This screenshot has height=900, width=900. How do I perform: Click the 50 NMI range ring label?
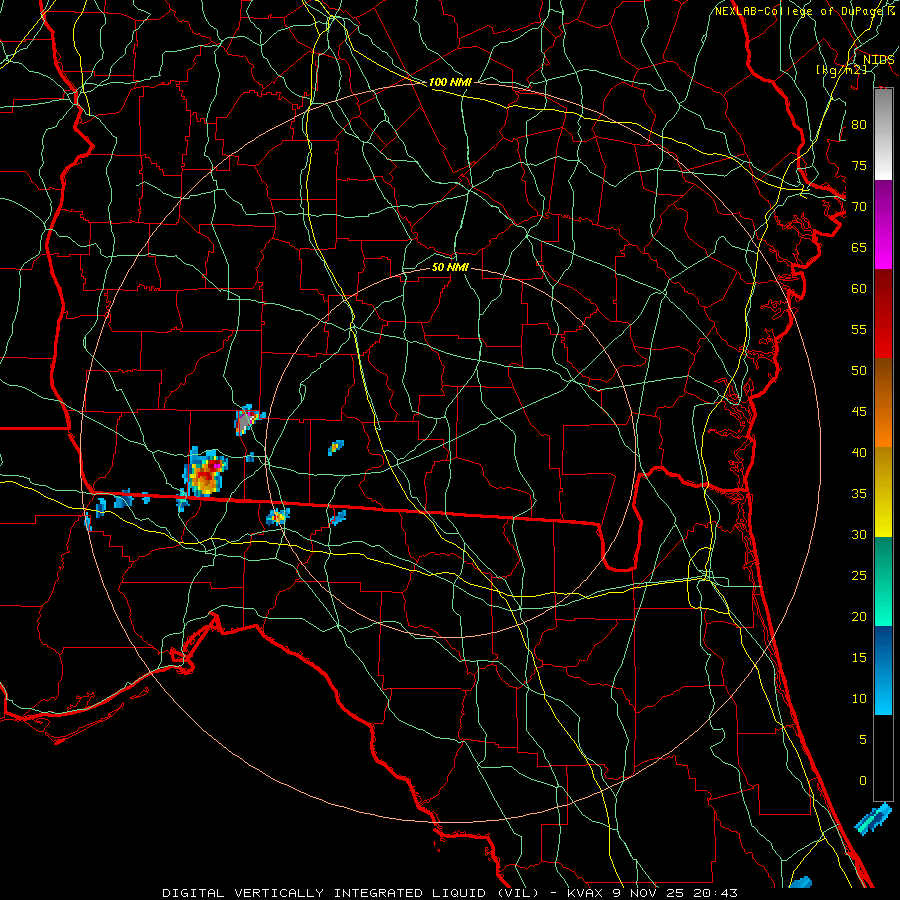click(x=450, y=267)
